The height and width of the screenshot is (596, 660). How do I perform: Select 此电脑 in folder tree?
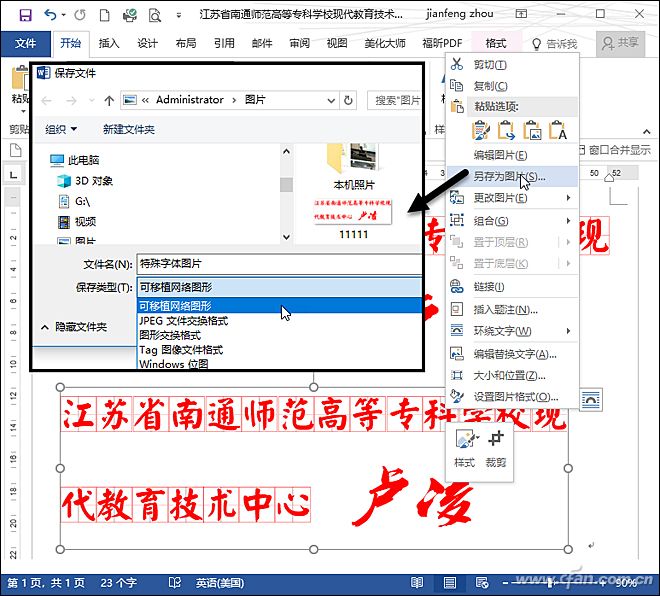point(75,160)
